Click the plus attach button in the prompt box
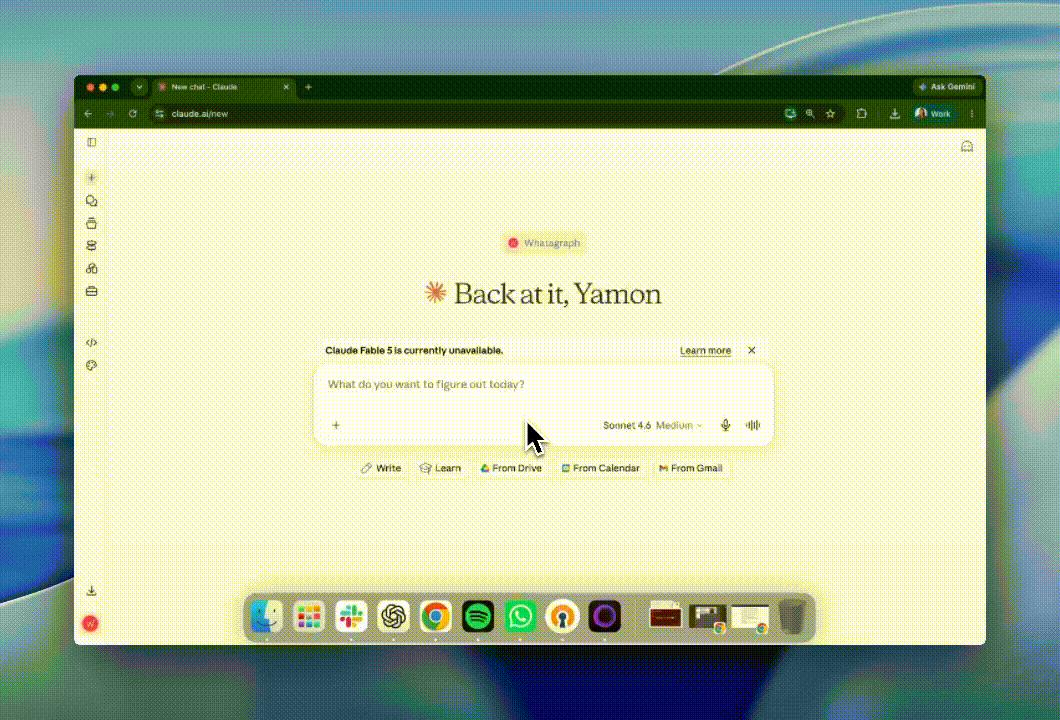The width and height of the screenshot is (1060, 720). click(x=336, y=425)
